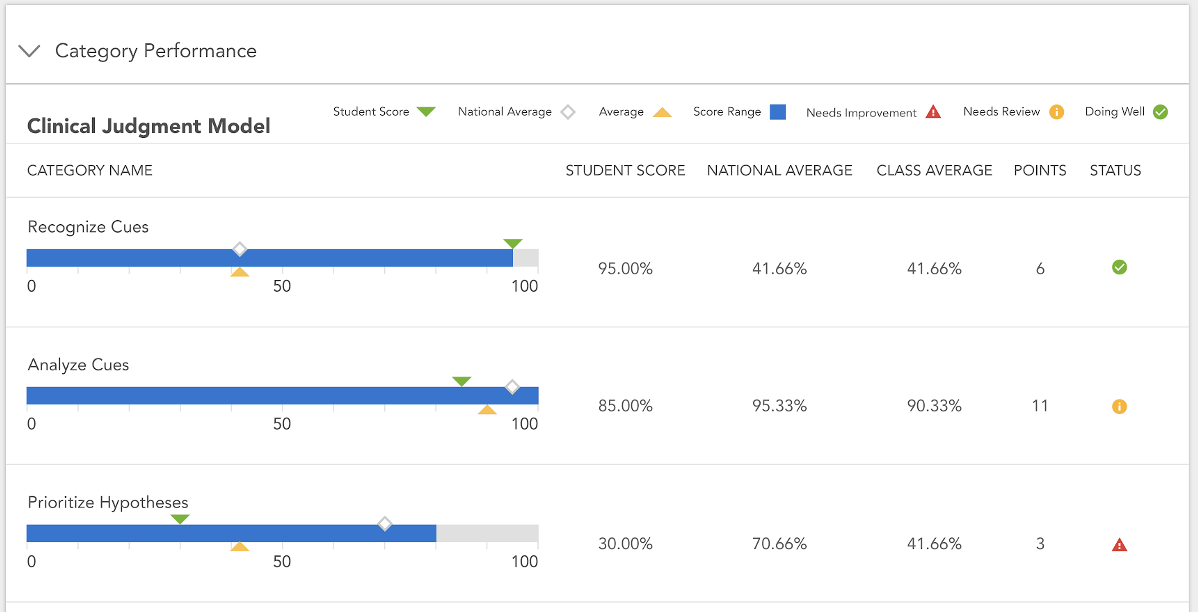Expand details for the Recognize Cues row
The width and height of the screenshot is (1198, 612).
pyautogui.click(x=88, y=227)
